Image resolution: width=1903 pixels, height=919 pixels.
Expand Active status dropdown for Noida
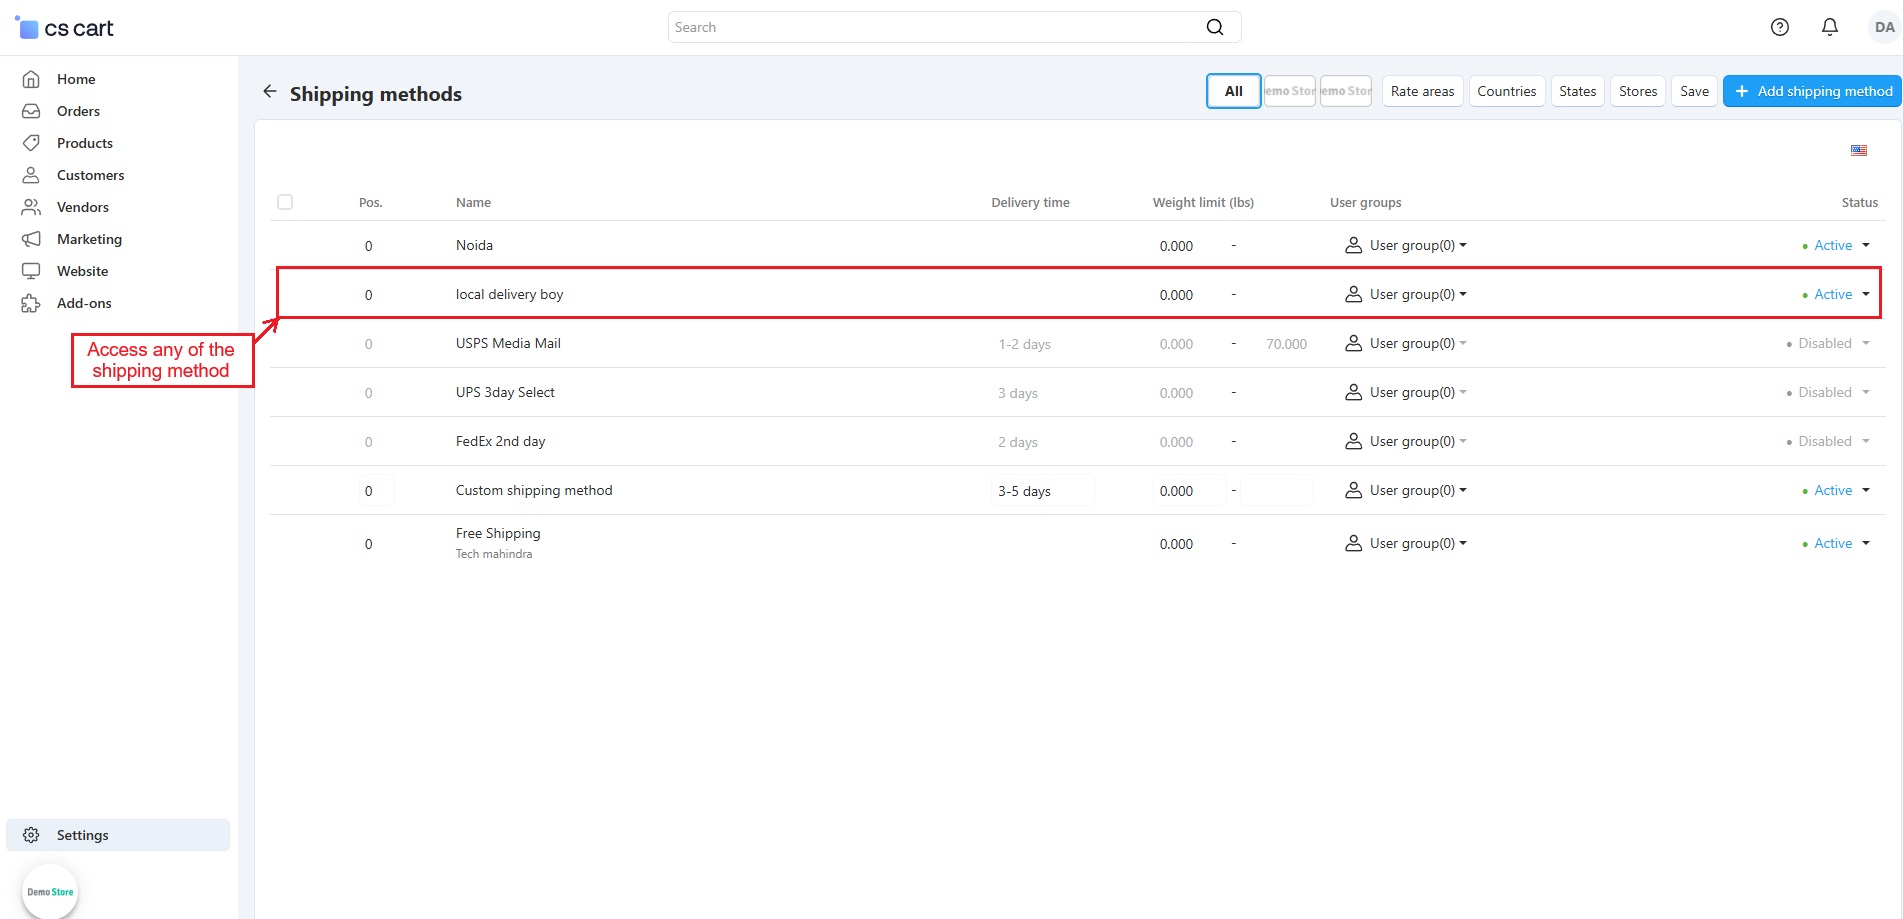1838,245
